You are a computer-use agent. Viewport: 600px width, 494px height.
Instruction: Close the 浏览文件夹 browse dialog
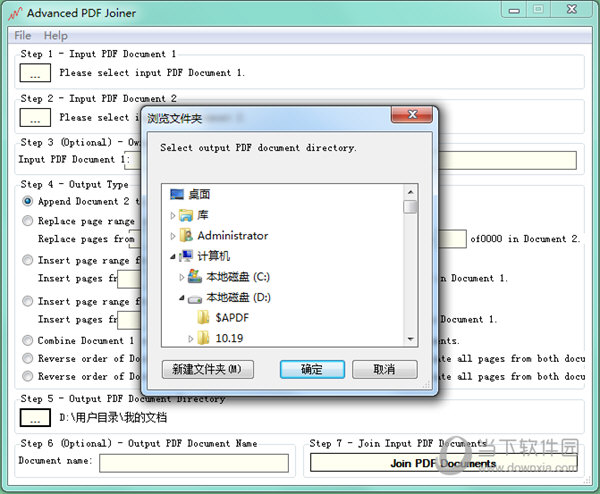point(412,114)
